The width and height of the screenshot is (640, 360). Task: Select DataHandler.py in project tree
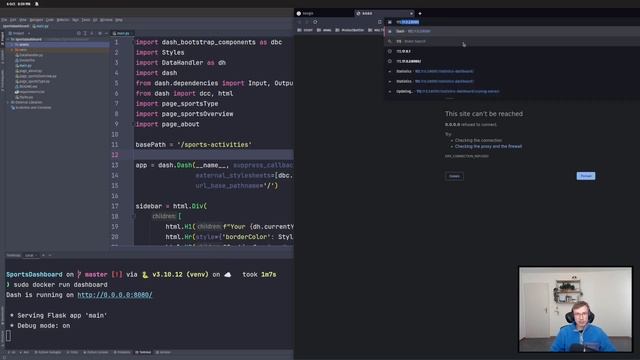[29, 55]
